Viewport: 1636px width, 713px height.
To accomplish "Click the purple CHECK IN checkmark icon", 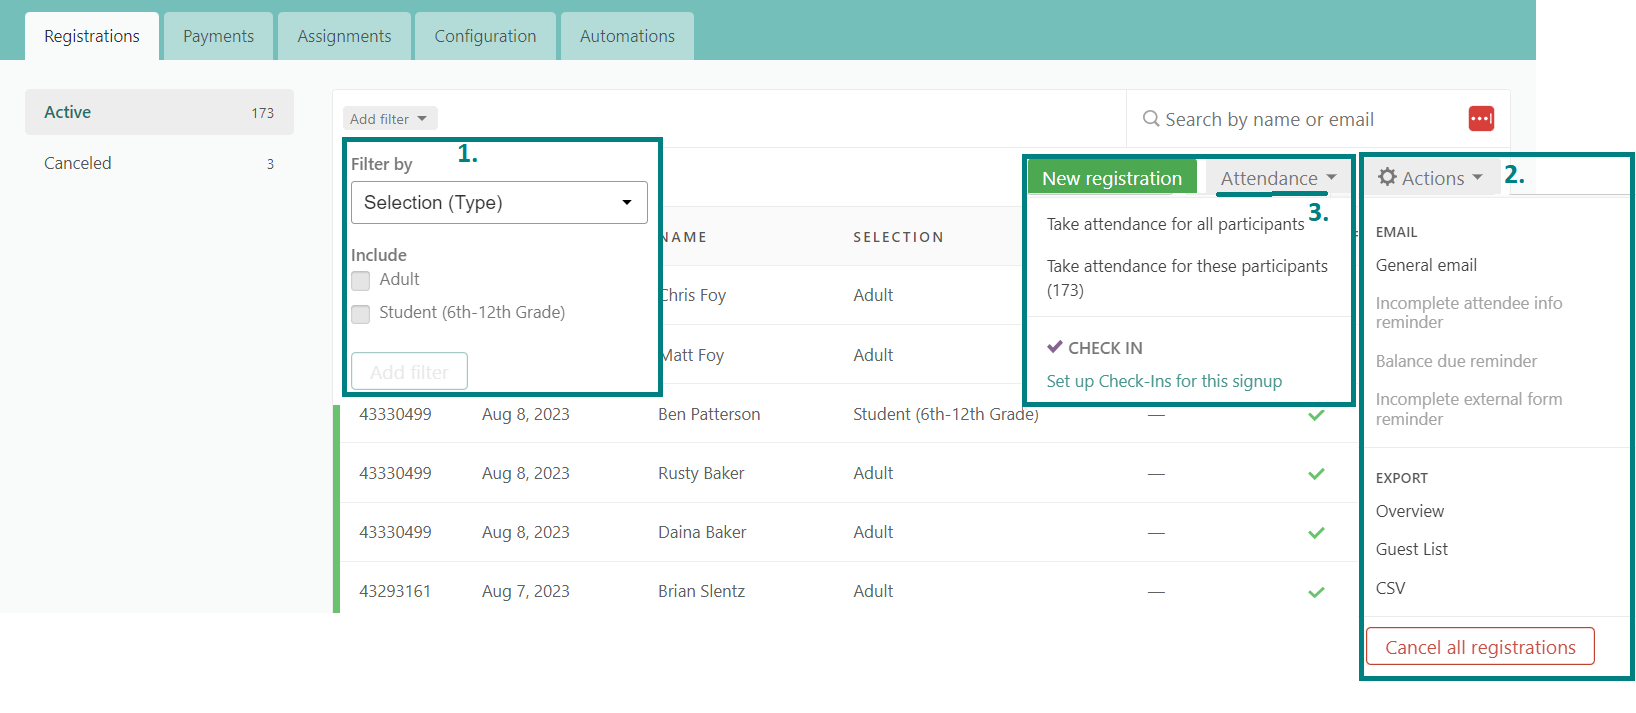I will [x=1055, y=347].
